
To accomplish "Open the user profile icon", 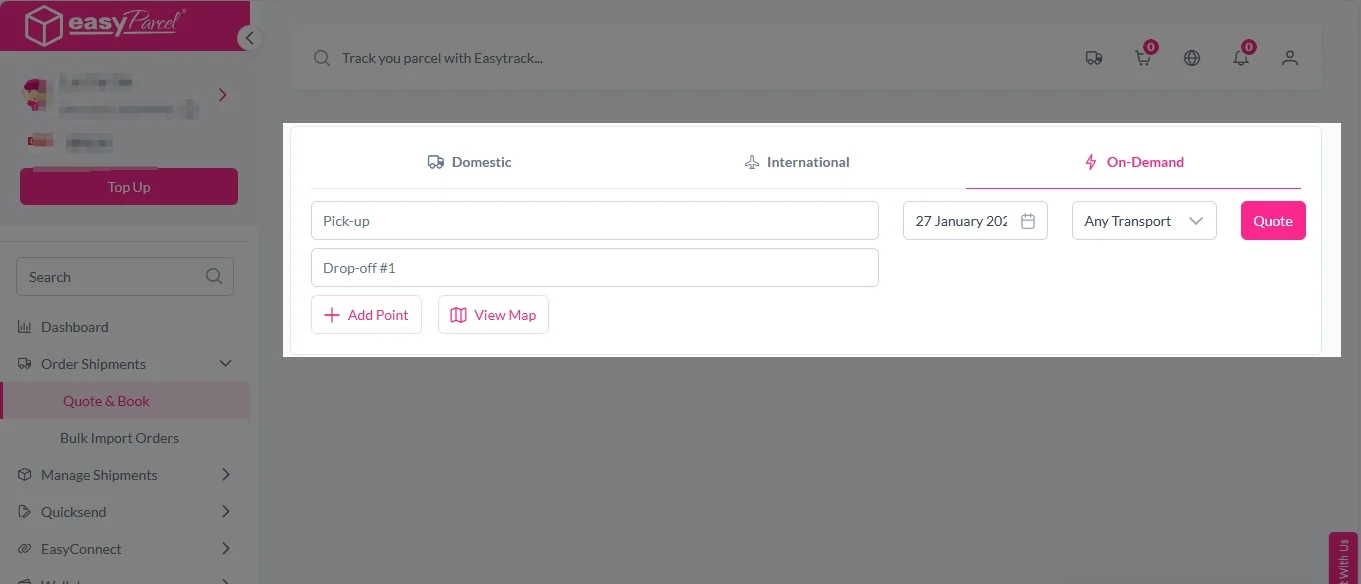I will point(1289,58).
